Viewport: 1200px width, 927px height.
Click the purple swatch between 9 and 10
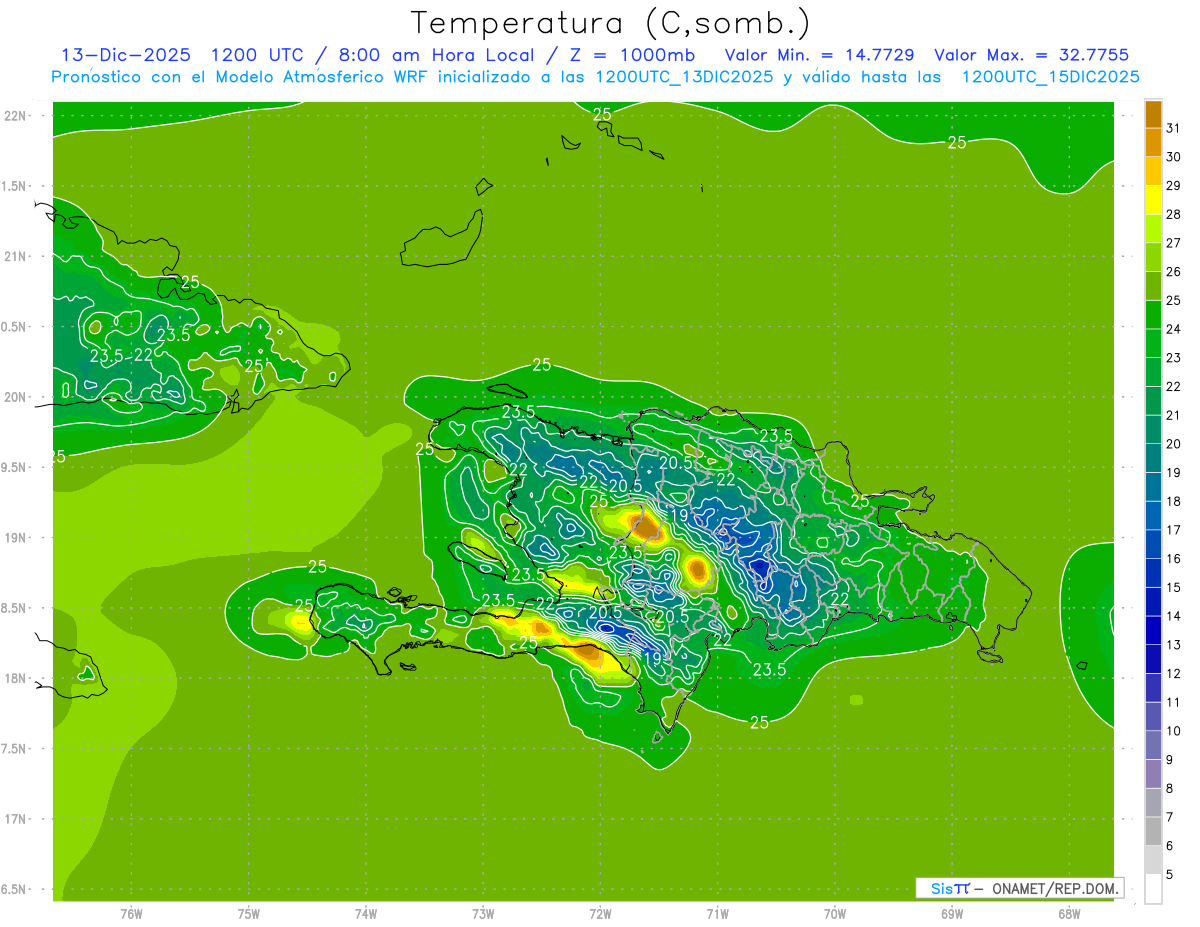click(1153, 746)
